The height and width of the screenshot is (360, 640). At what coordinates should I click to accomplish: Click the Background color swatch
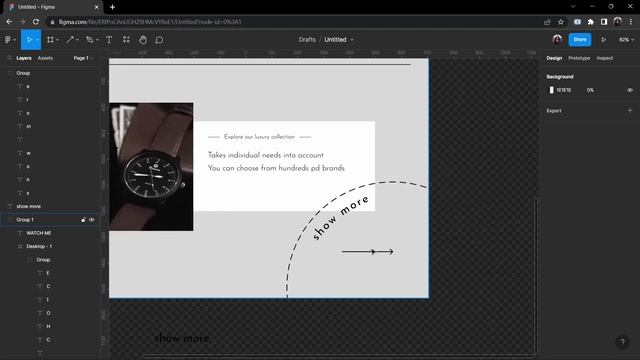551,90
